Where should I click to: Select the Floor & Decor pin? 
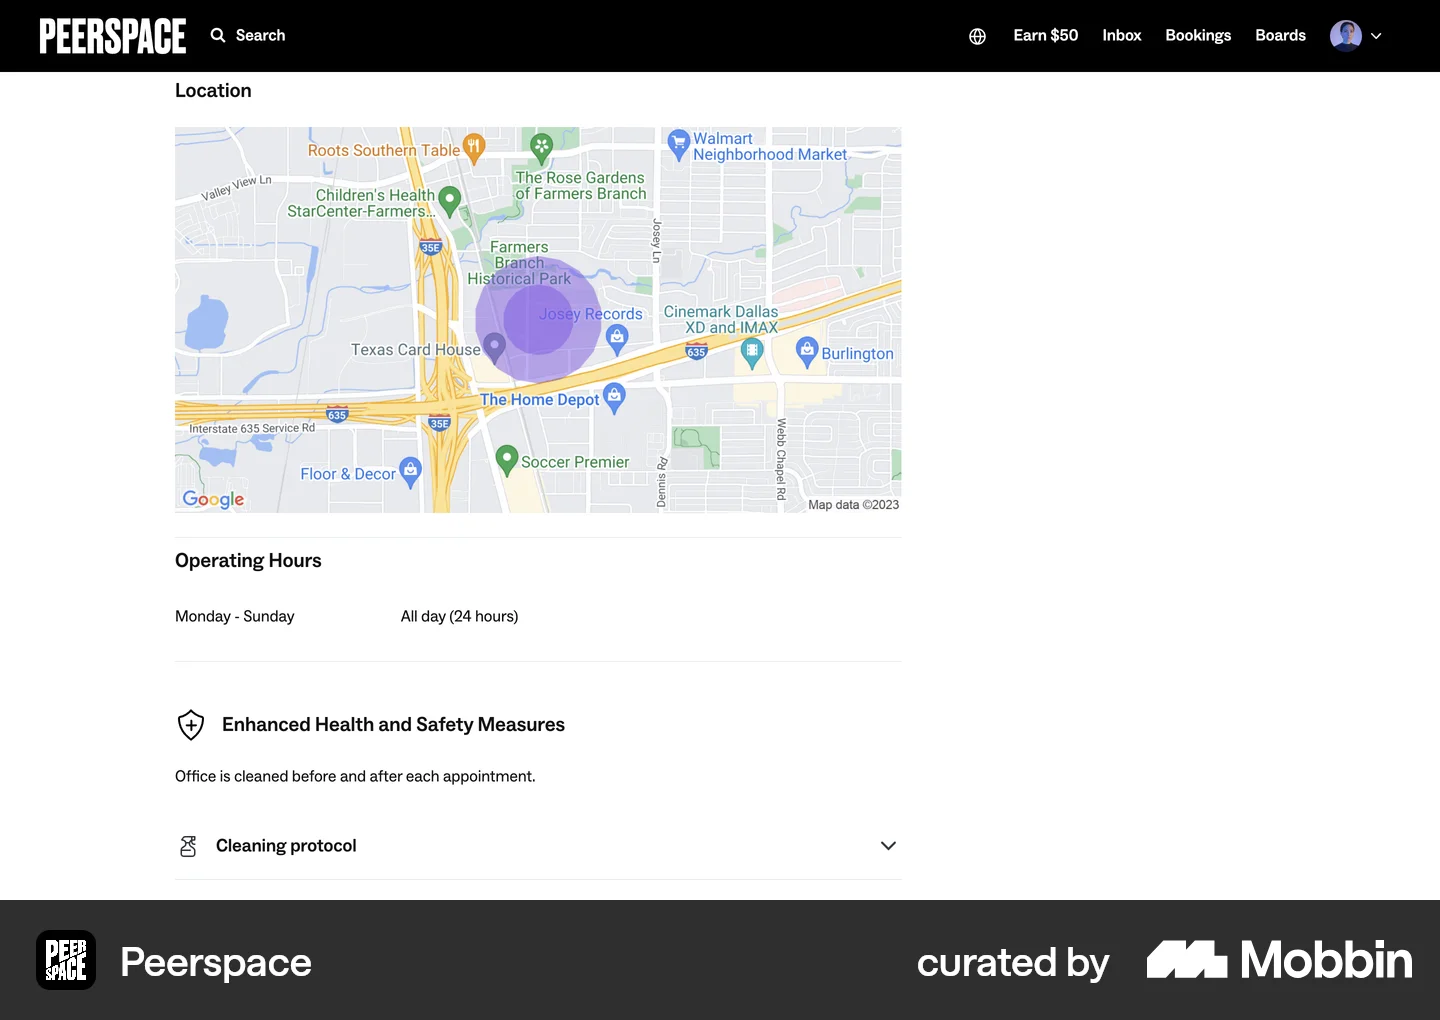pyautogui.click(x=410, y=471)
